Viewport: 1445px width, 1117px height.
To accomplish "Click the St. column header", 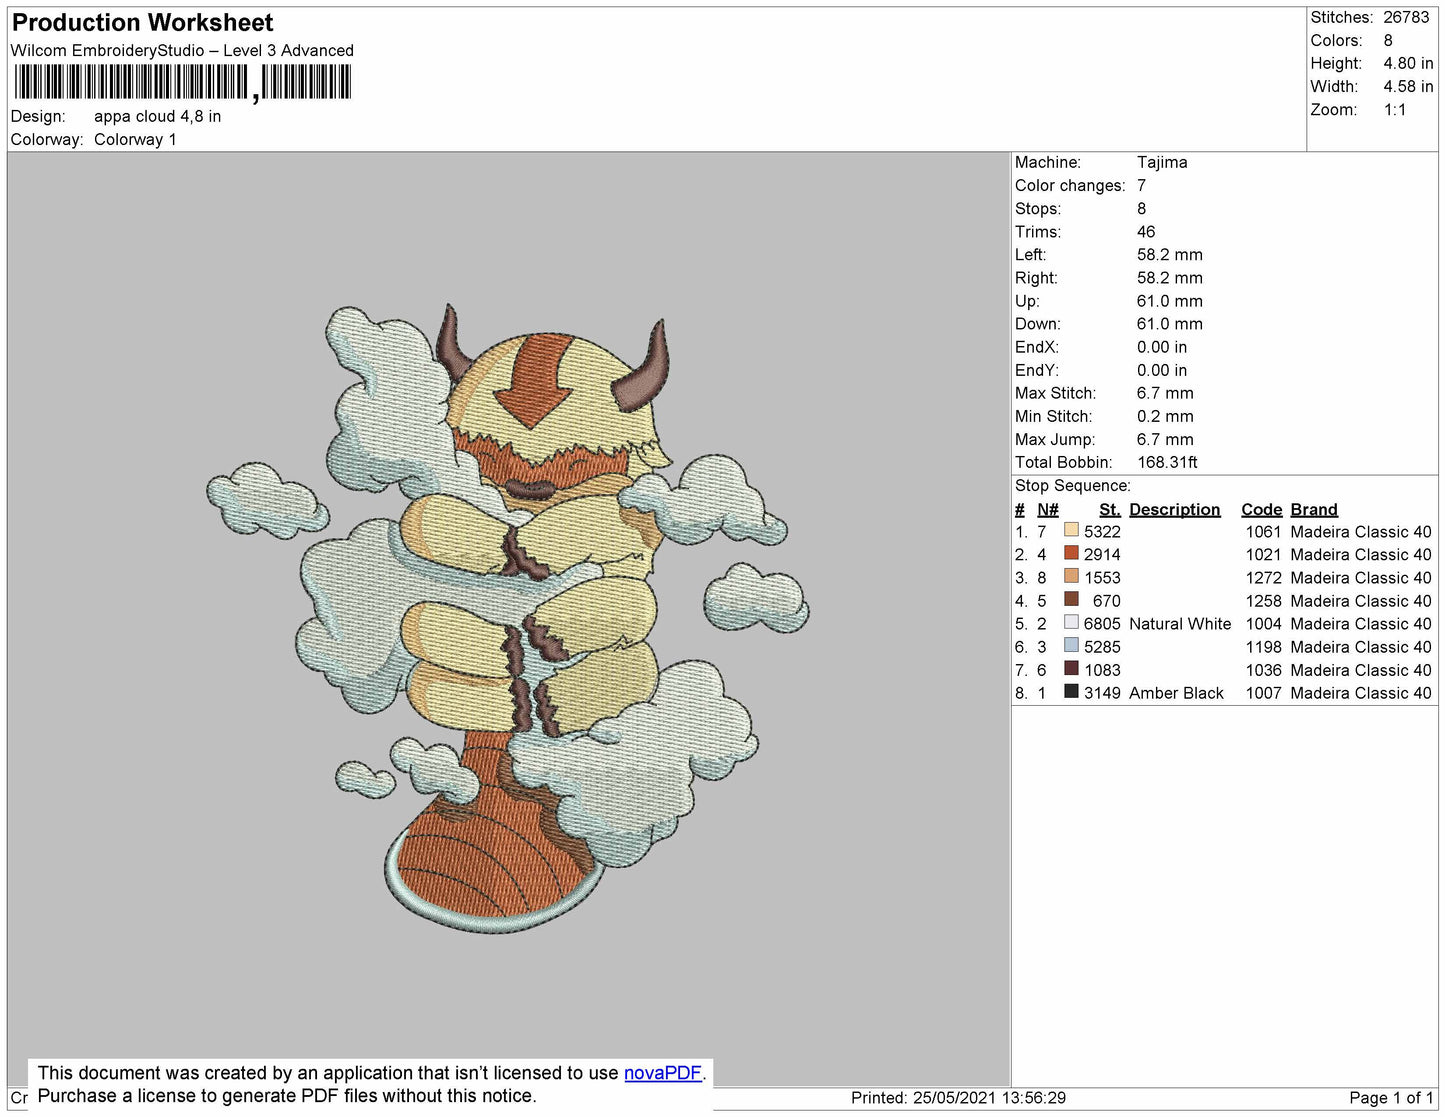I will pyautogui.click(x=1109, y=509).
